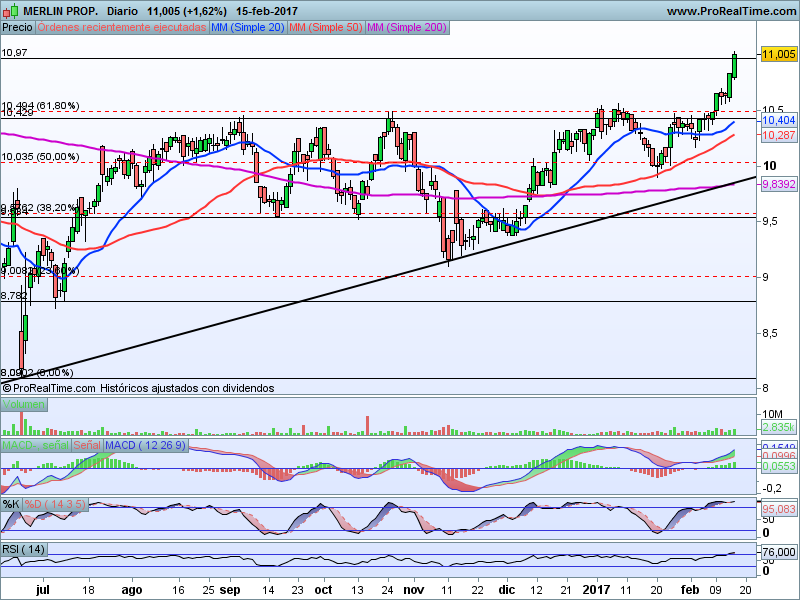Select the 8,0902 (0,00%) Fibonacci label
The image size is (800, 600).
pos(37,373)
